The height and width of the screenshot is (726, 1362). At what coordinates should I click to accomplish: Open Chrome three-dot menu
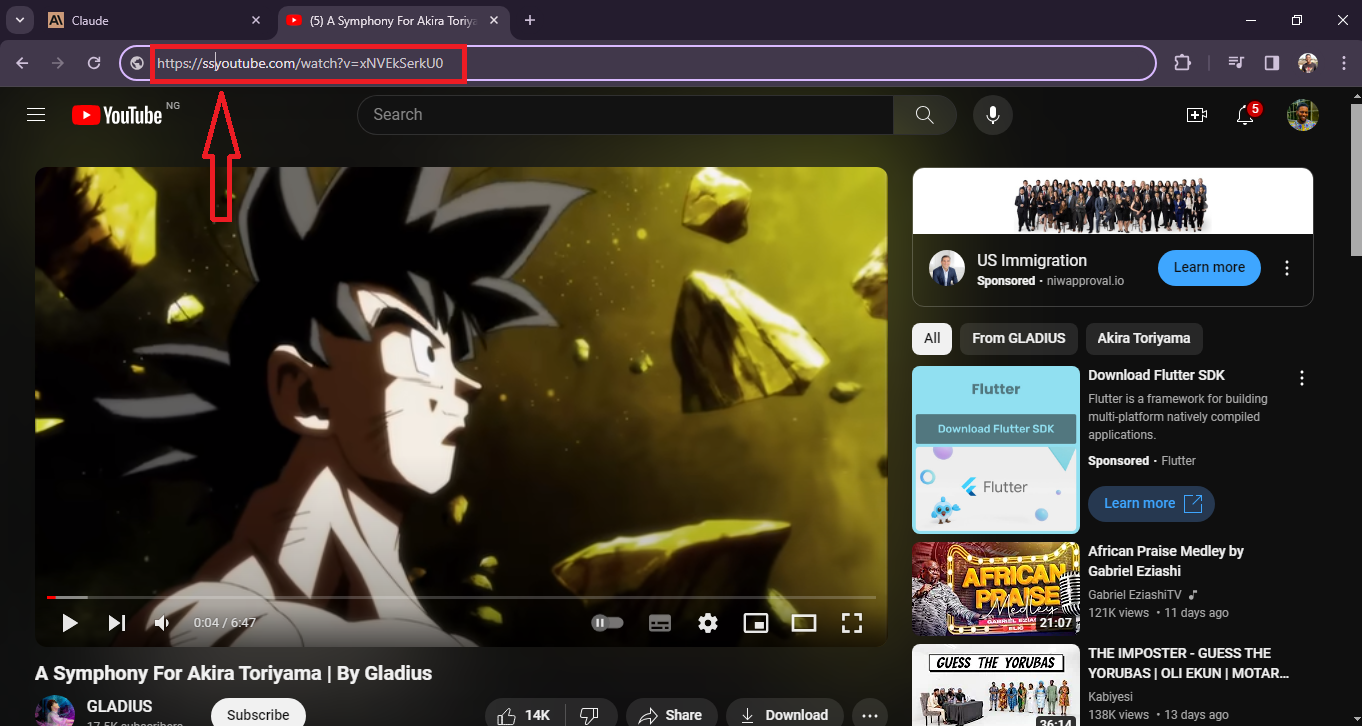[x=1342, y=63]
